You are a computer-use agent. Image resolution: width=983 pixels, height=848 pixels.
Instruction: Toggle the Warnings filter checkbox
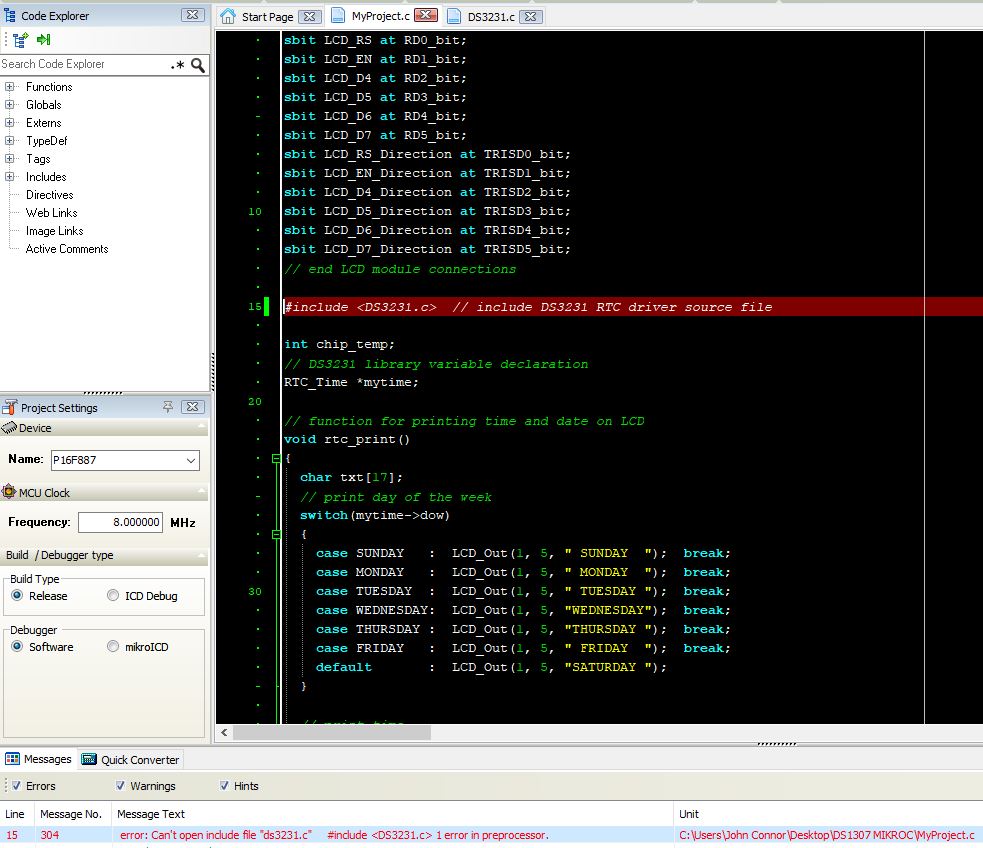click(120, 785)
